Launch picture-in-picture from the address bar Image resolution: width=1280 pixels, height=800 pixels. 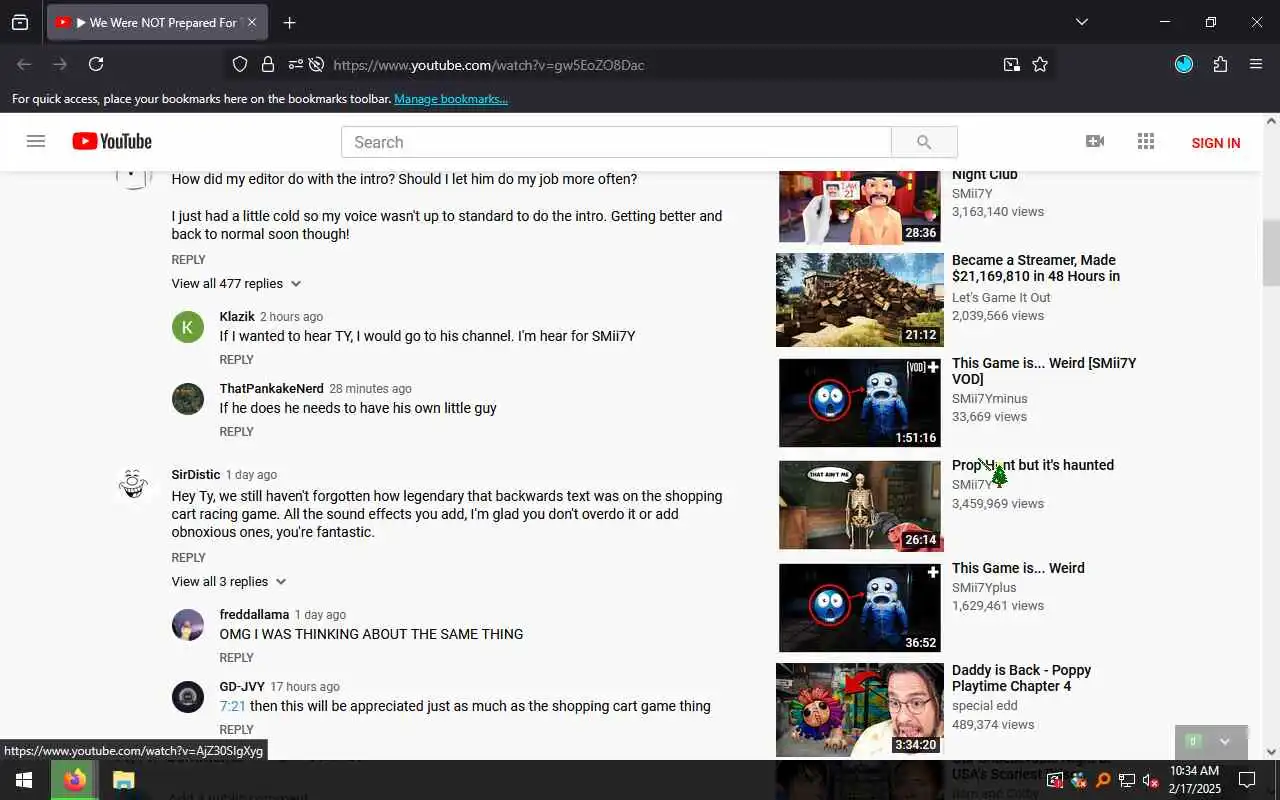pyautogui.click(x=1012, y=64)
